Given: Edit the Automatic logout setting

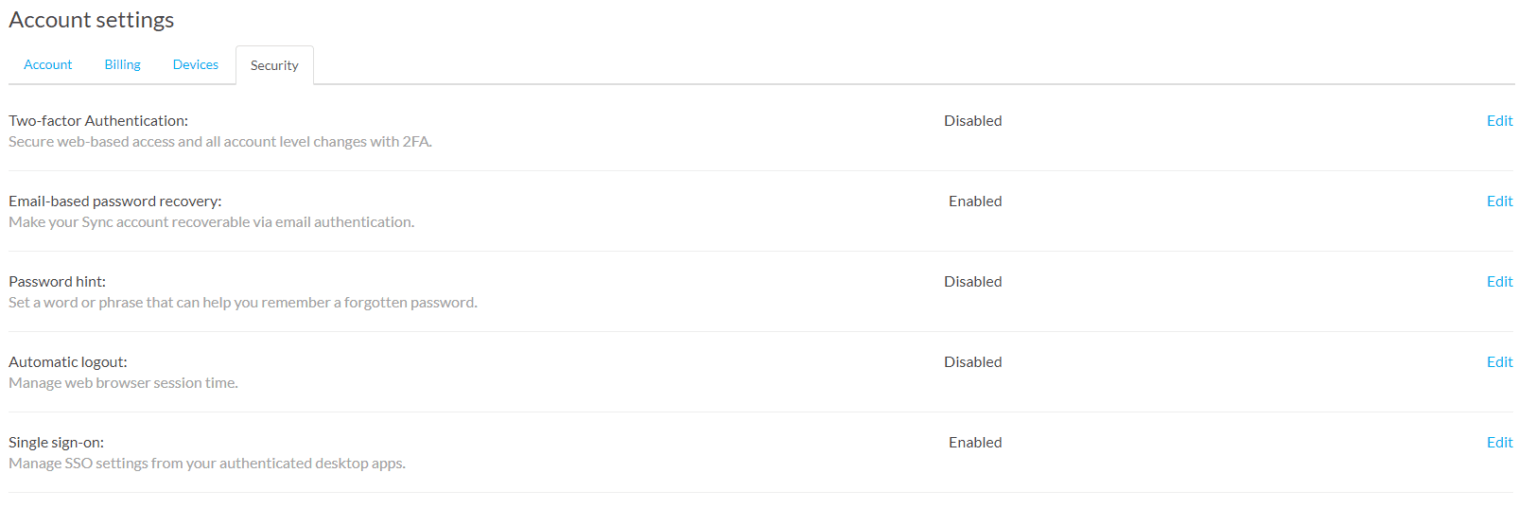Looking at the screenshot, I should click(1499, 362).
